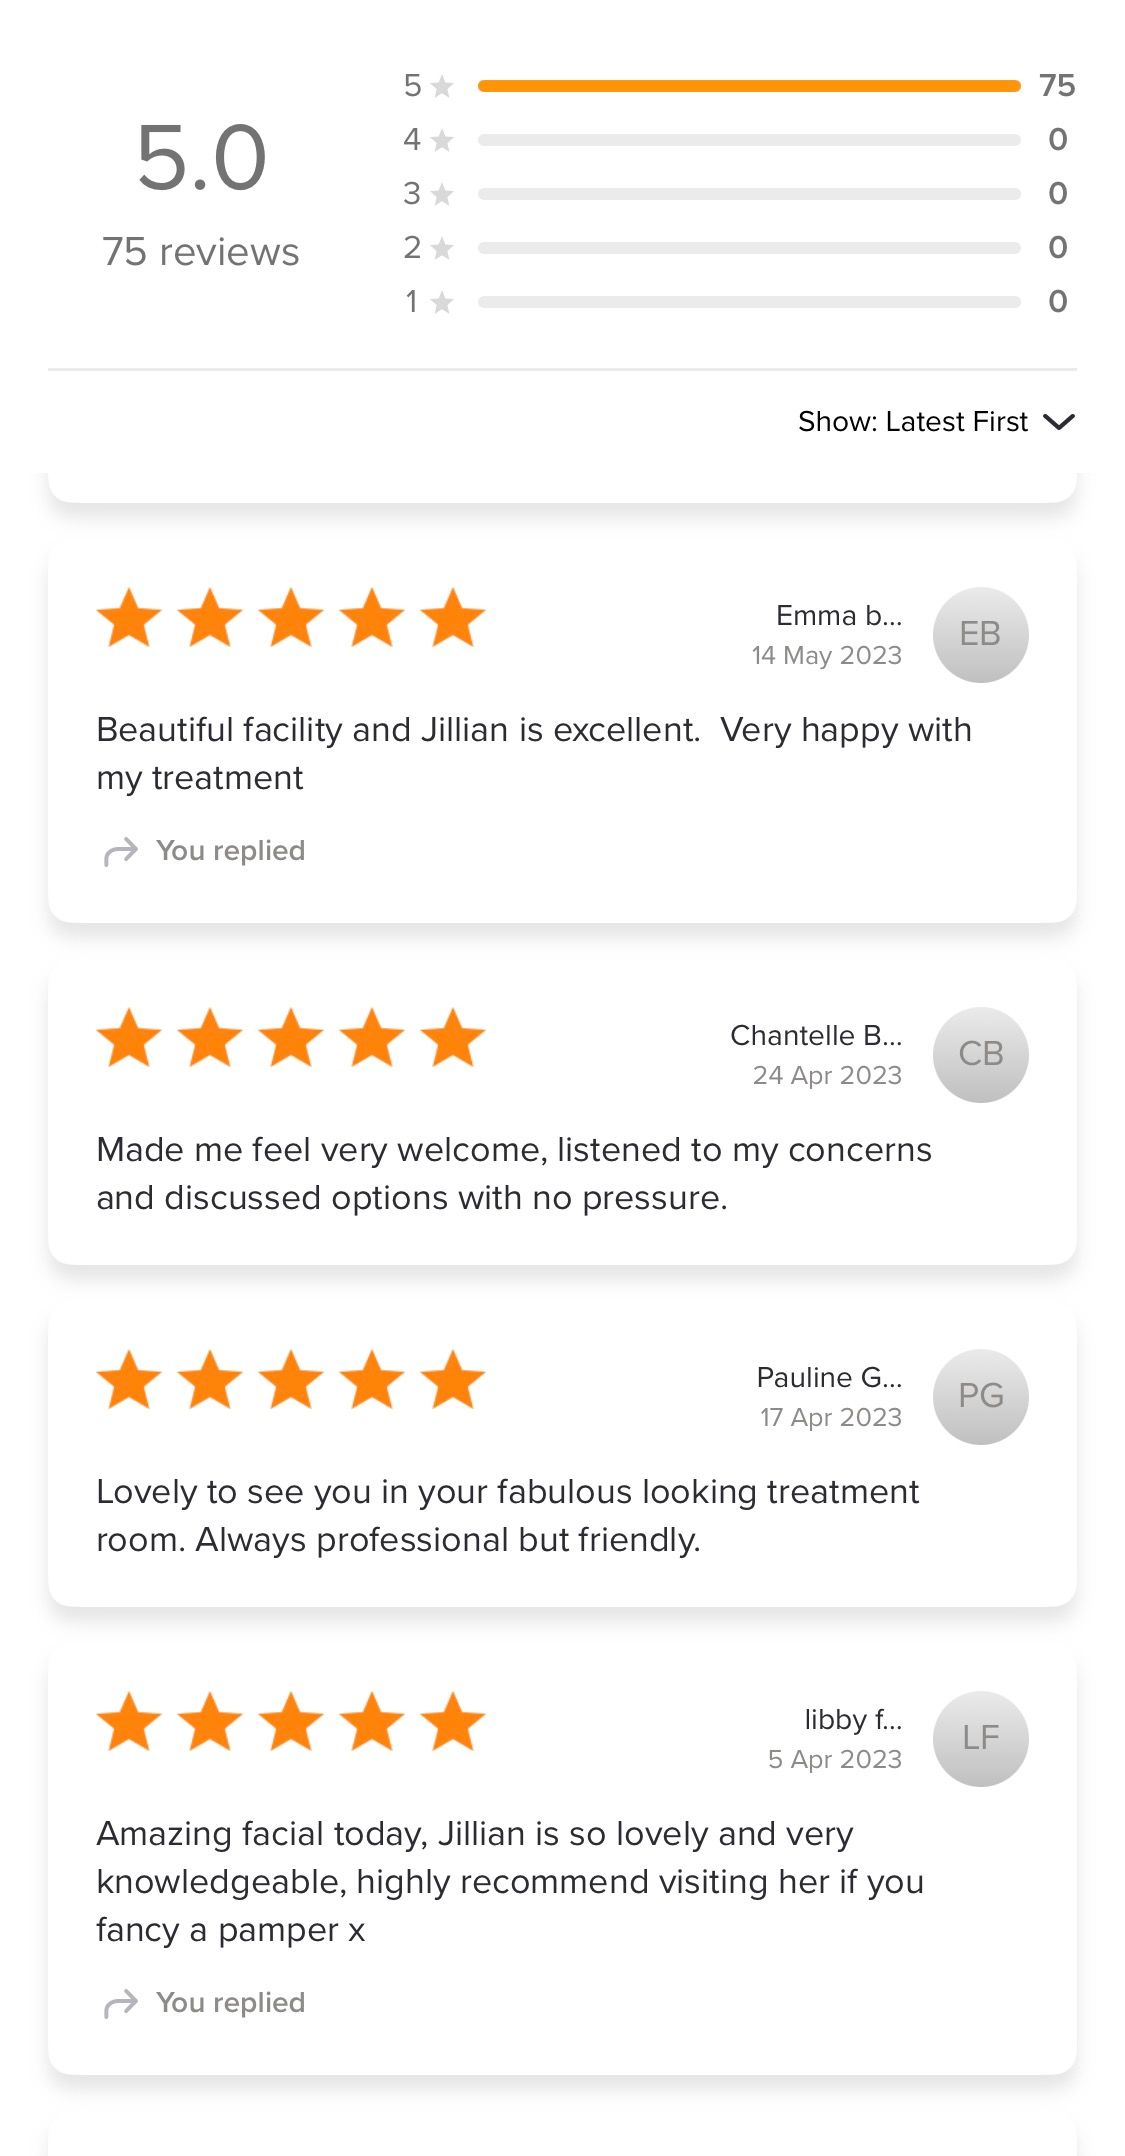Image resolution: width=1125 pixels, height=2156 pixels.
Task: Click reply arrow icon under libby's review
Action: coord(121,2004)
